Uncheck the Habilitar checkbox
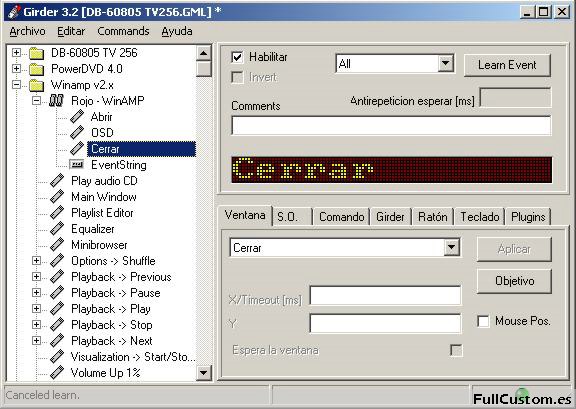The image size is (576, 409). [x=237, y=57]
